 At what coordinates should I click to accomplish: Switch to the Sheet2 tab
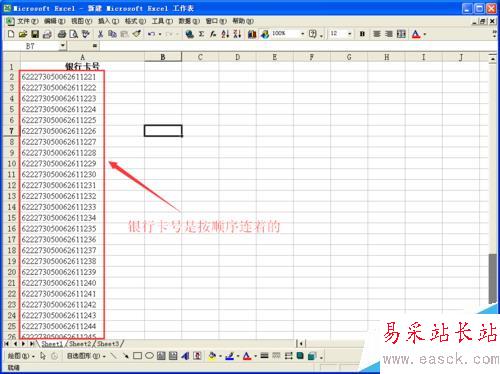tap(80, 343)
